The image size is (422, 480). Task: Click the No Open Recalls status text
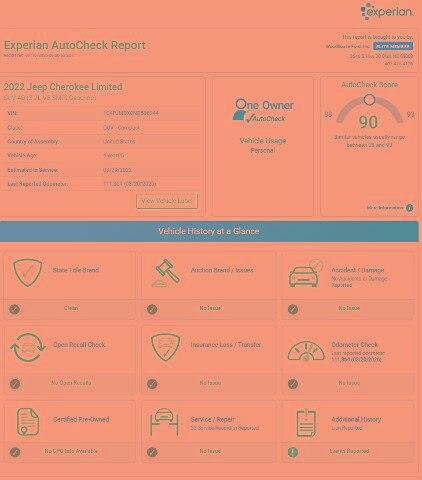(x=71, y=383)
